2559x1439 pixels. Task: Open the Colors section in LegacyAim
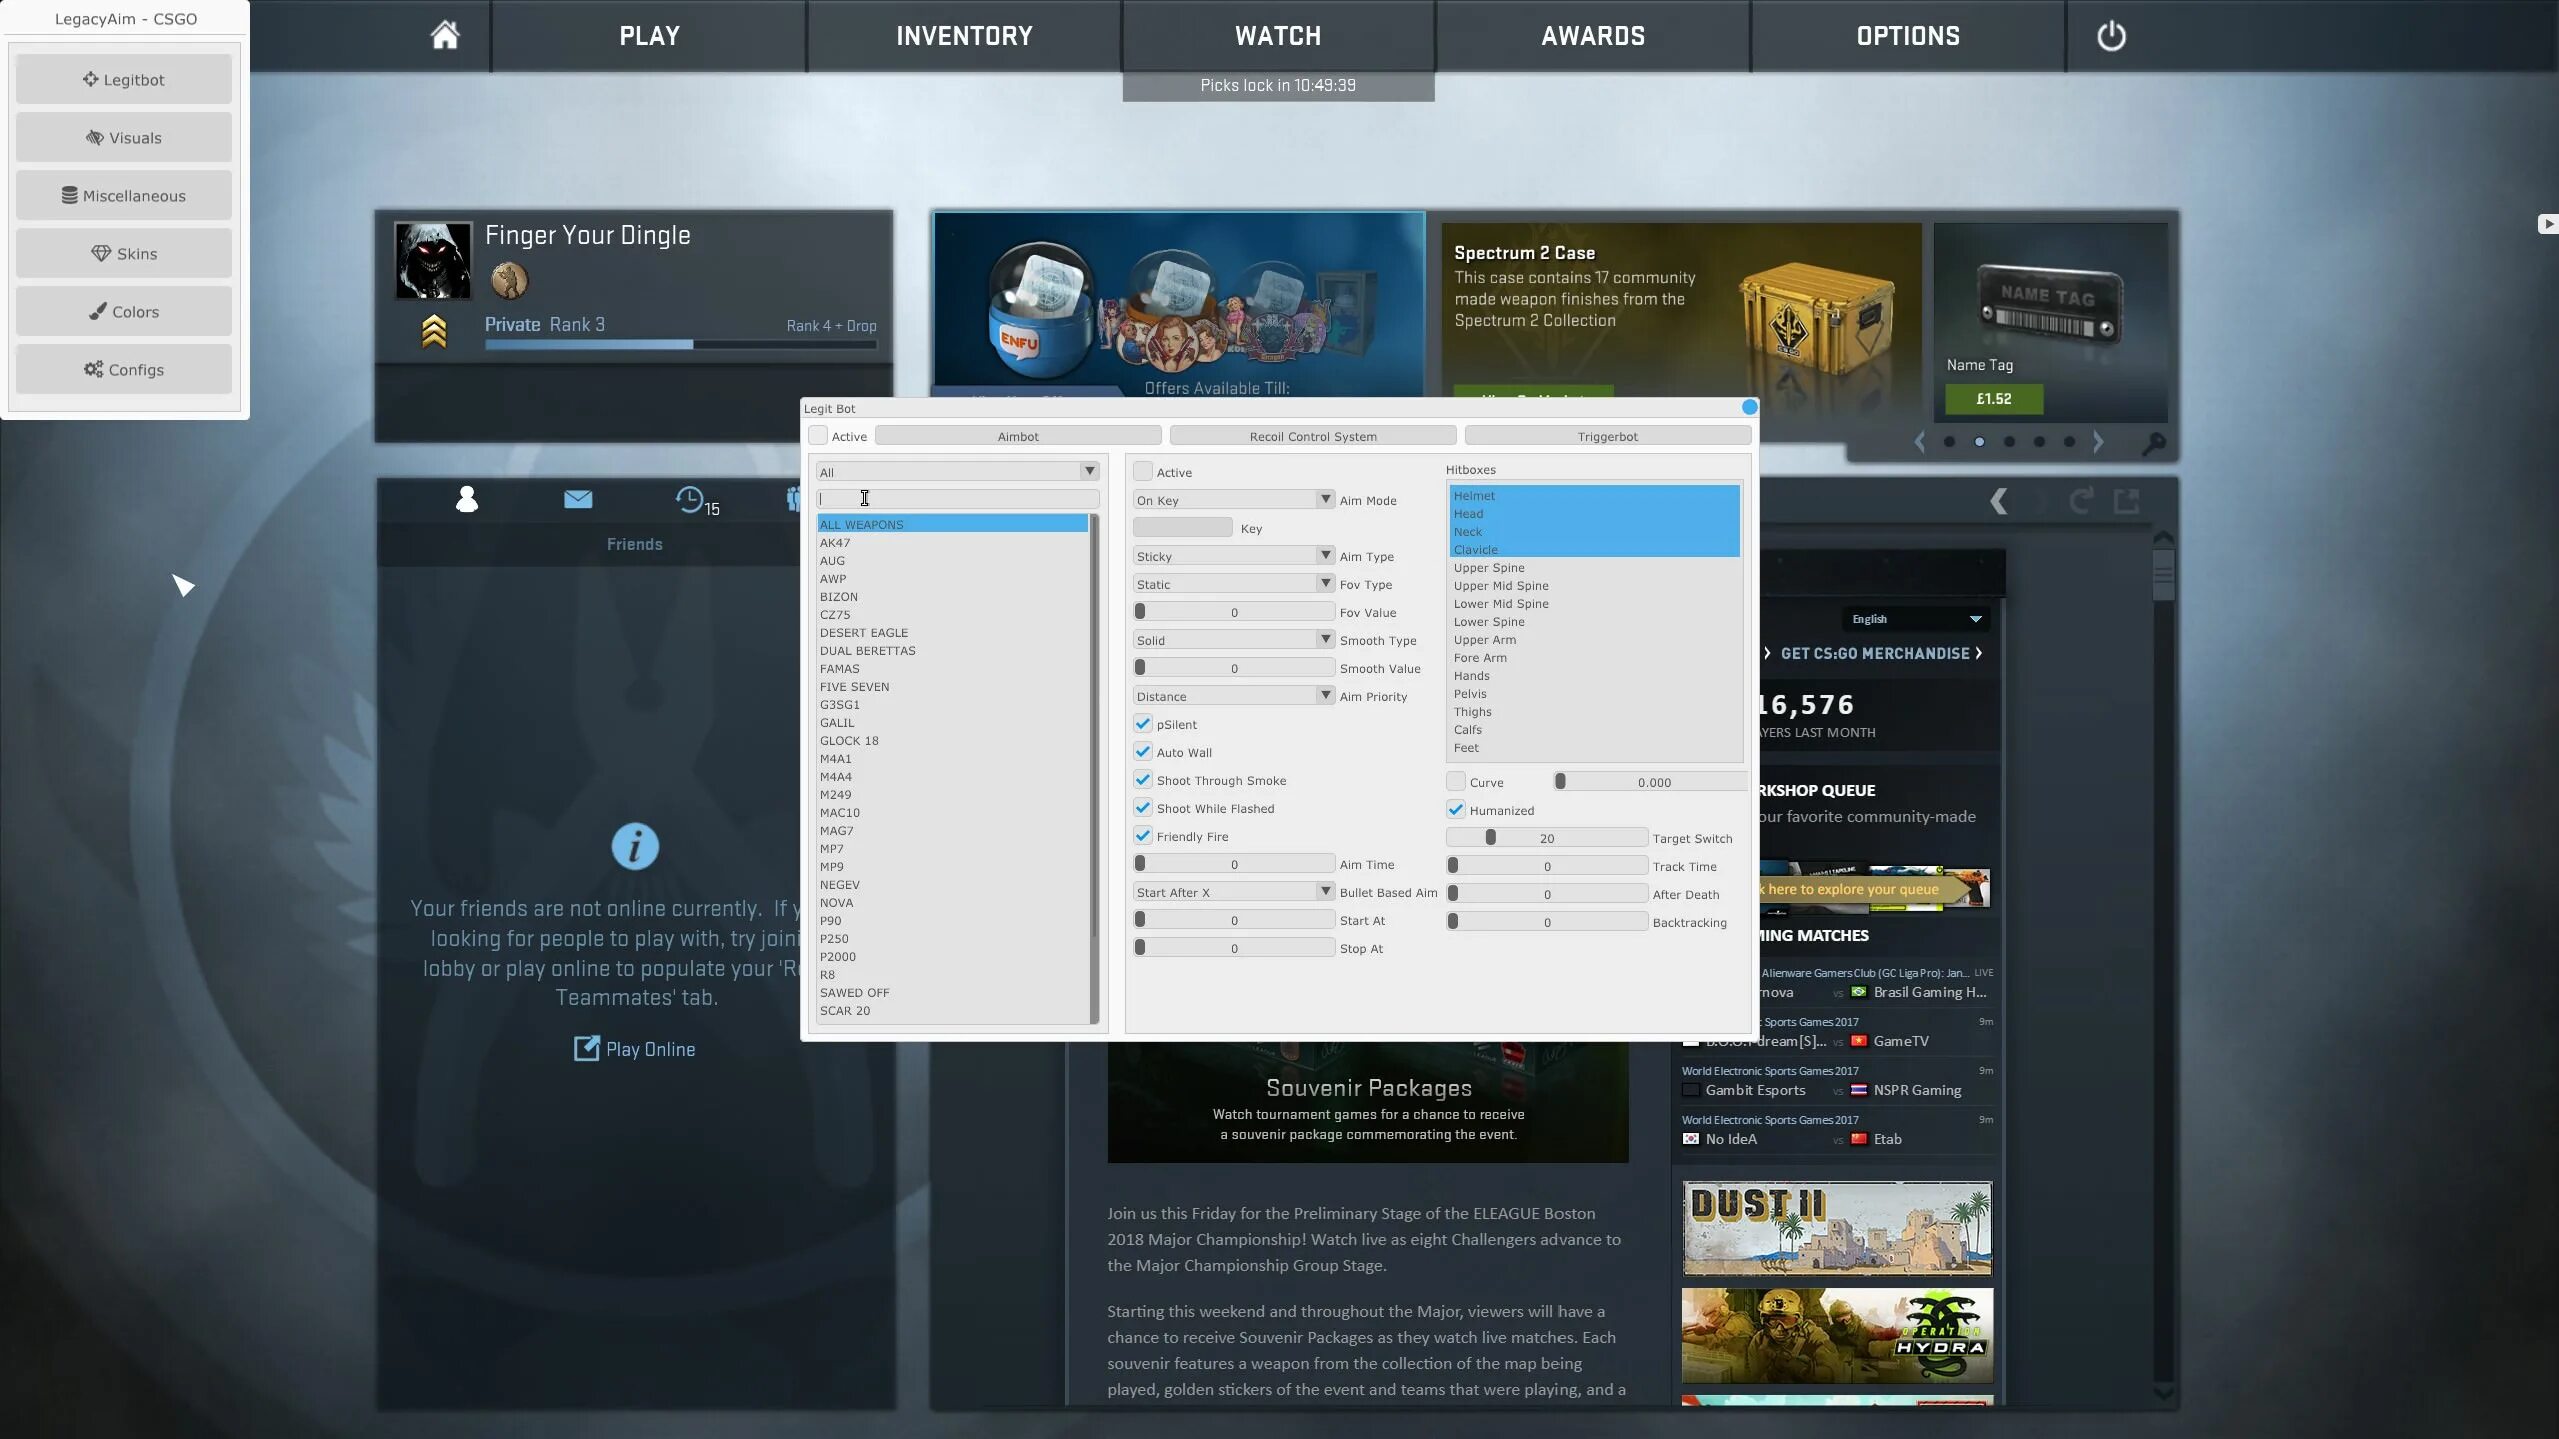(124, 311)
